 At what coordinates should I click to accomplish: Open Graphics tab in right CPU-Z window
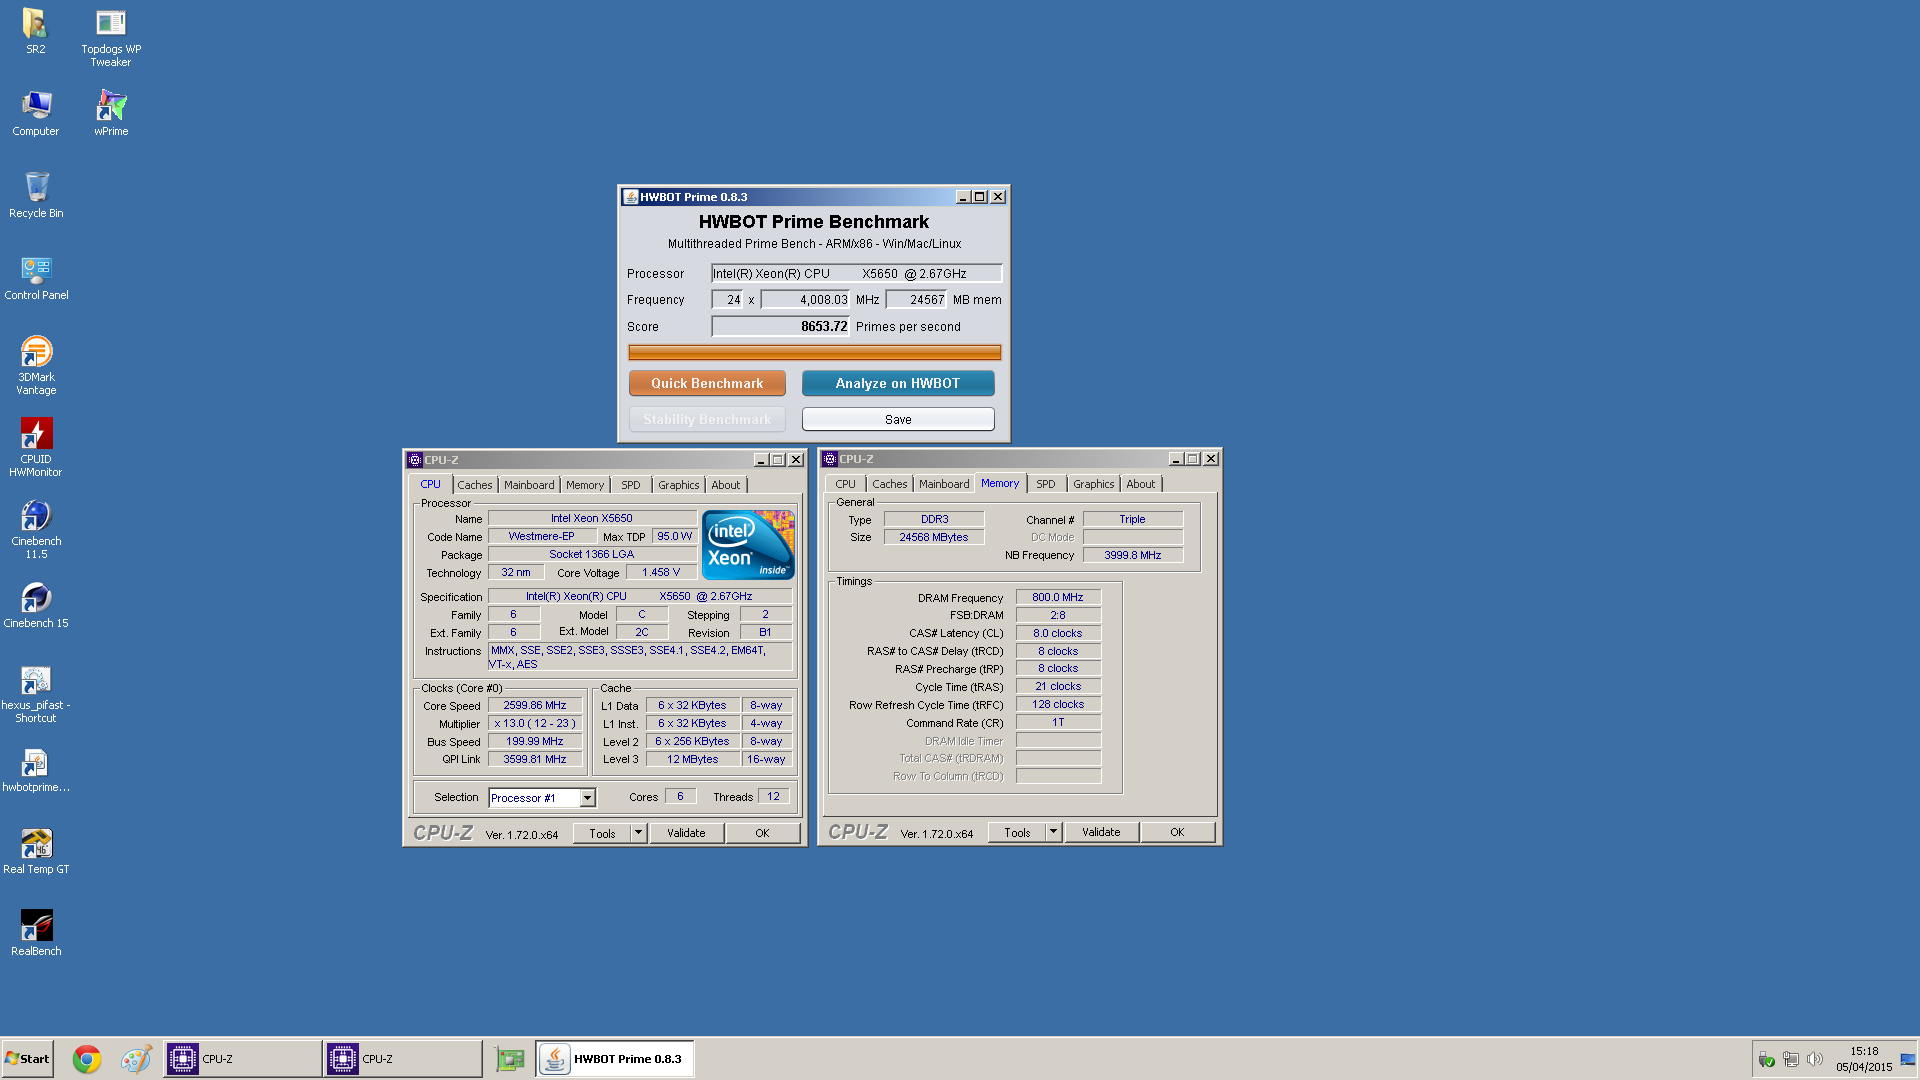(1093, 484)
